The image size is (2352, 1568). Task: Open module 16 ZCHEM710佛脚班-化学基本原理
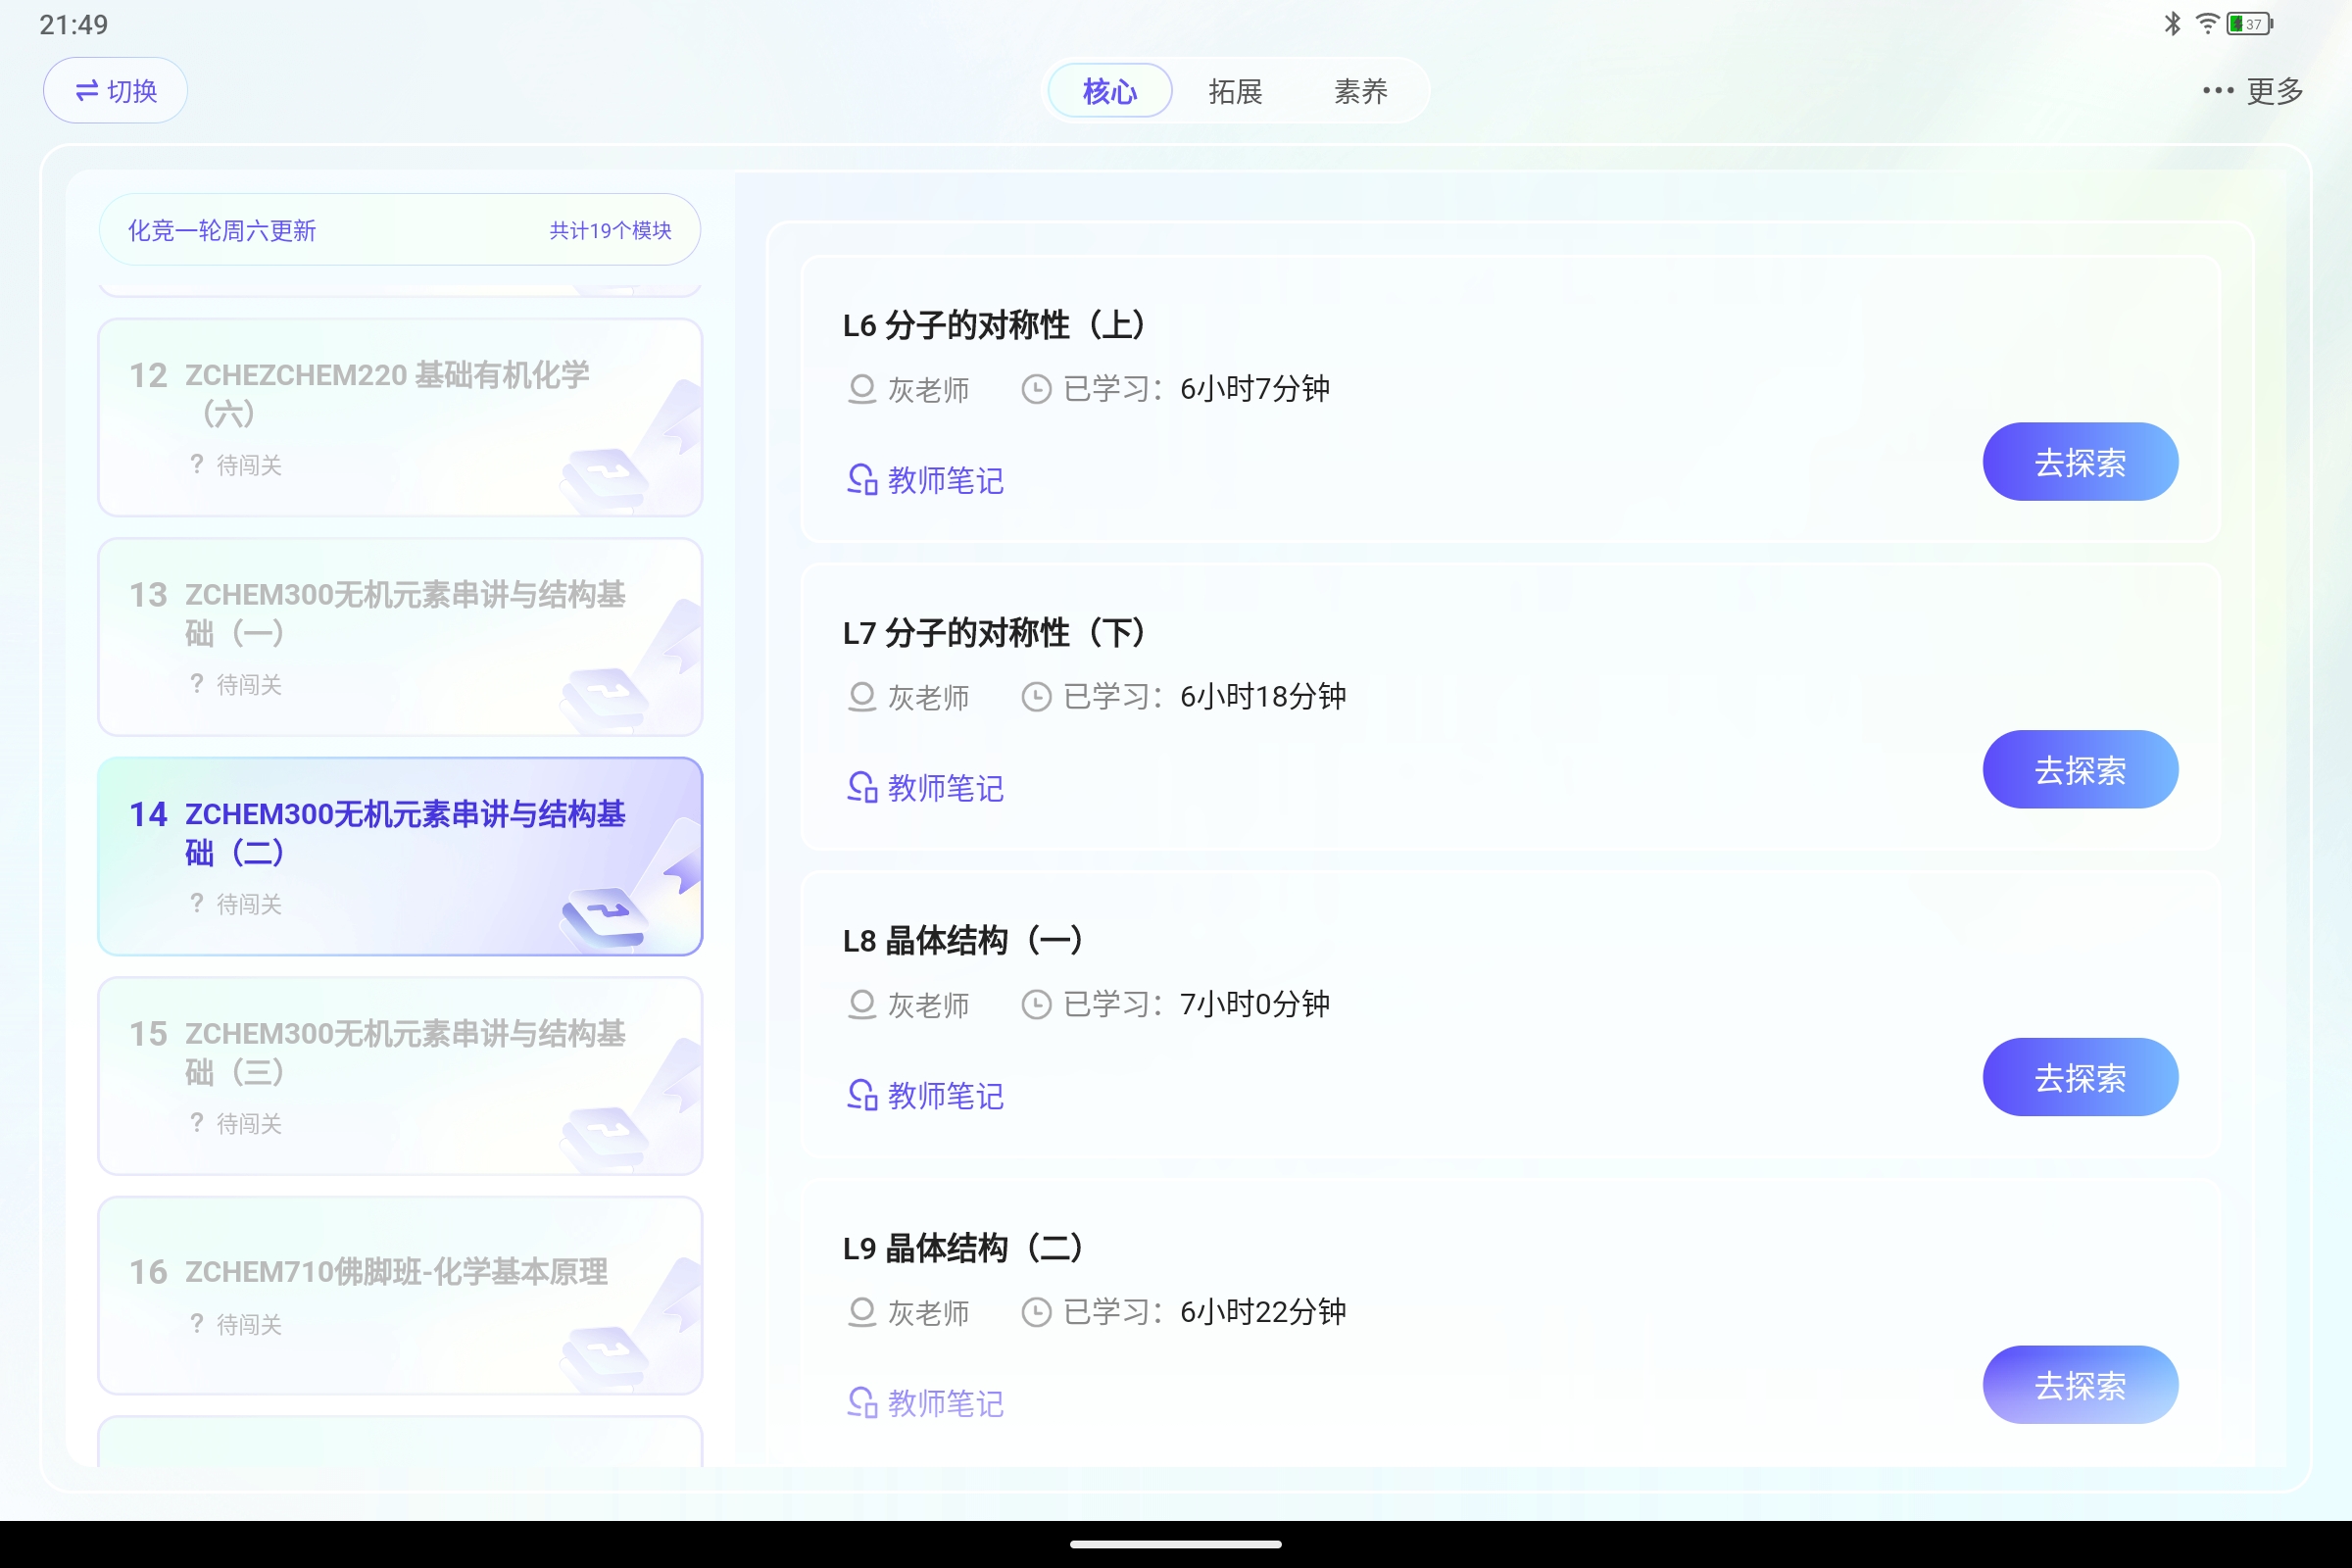[400, 1296]
